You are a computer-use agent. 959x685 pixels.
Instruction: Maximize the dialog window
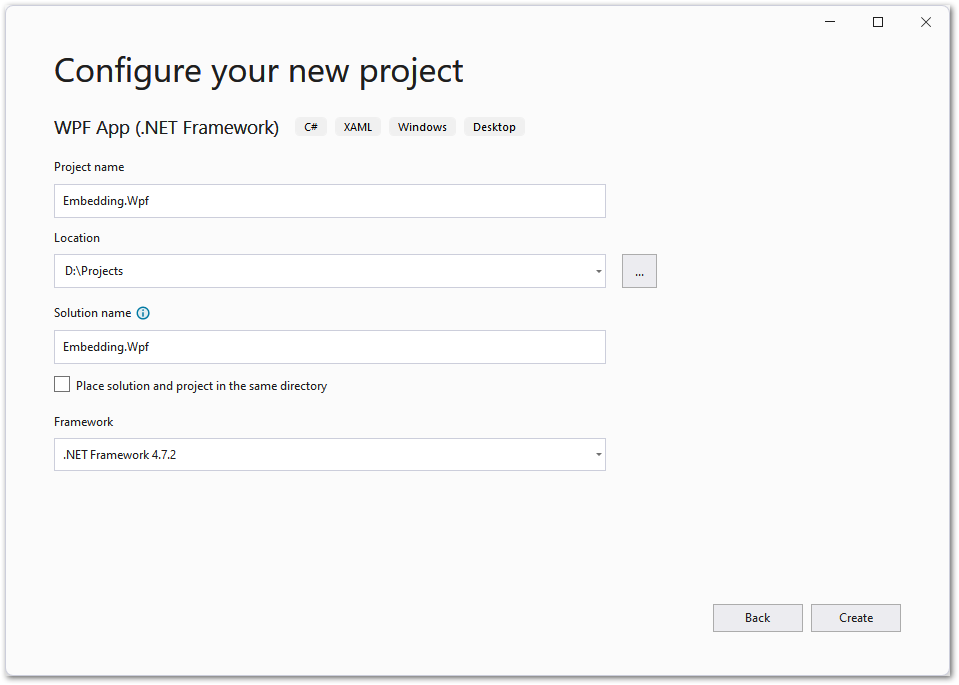[x=877, y=21]
